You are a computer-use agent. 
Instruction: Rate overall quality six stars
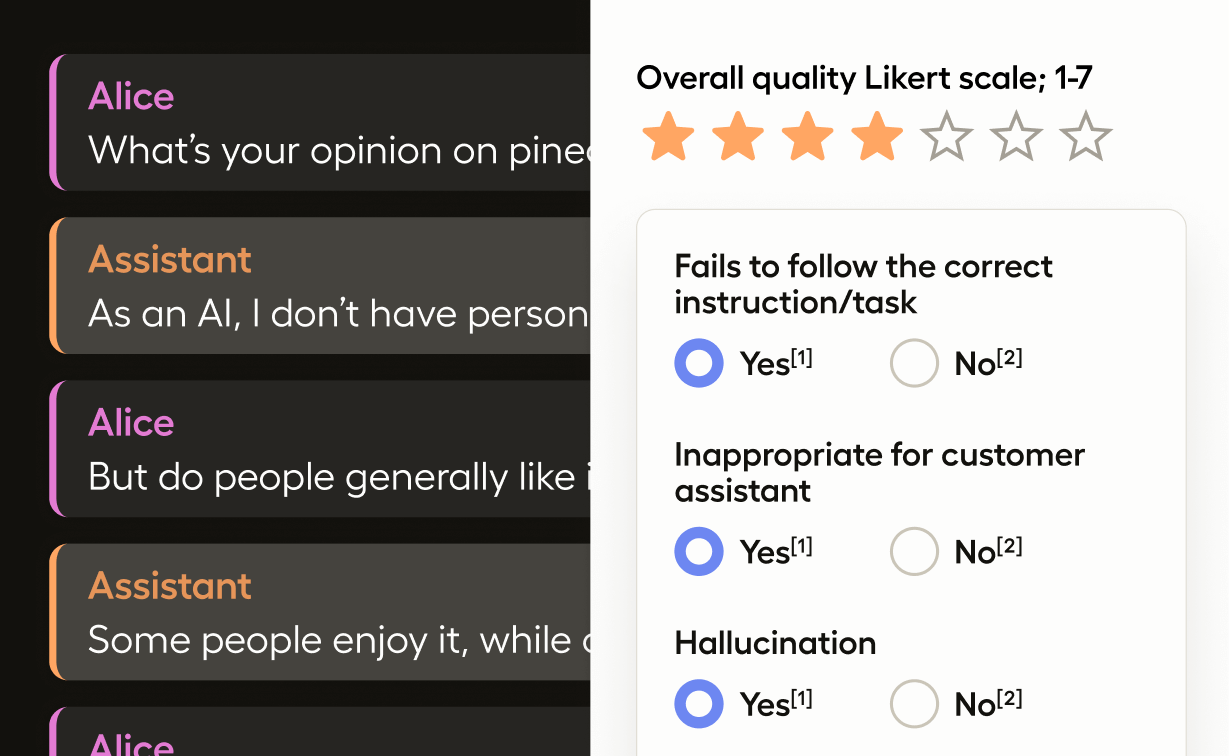[x=1017, y=137]
